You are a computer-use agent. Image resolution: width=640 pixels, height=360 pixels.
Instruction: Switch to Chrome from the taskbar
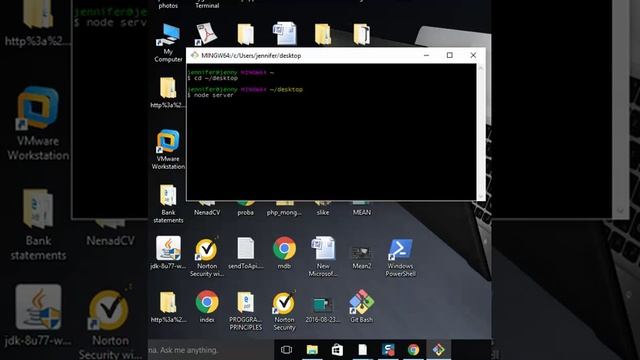[413, 350]
